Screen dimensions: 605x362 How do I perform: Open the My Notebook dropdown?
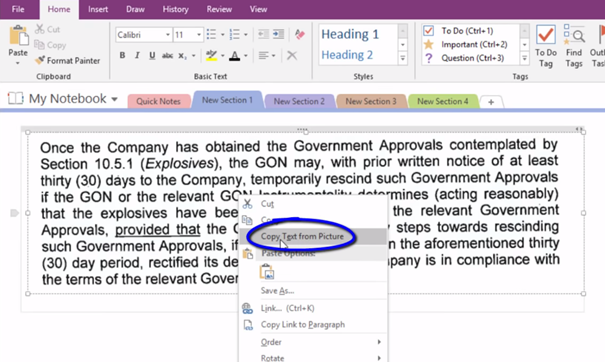click(x=114, y=99)
